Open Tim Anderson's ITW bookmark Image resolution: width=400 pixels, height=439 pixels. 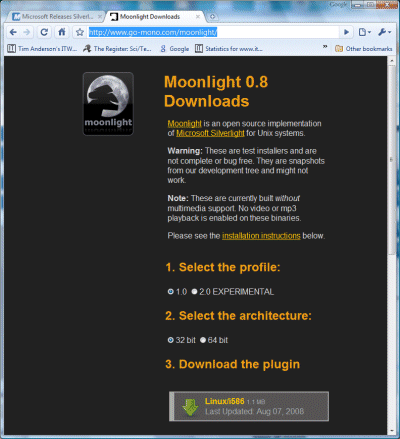[x=42, y=49]
